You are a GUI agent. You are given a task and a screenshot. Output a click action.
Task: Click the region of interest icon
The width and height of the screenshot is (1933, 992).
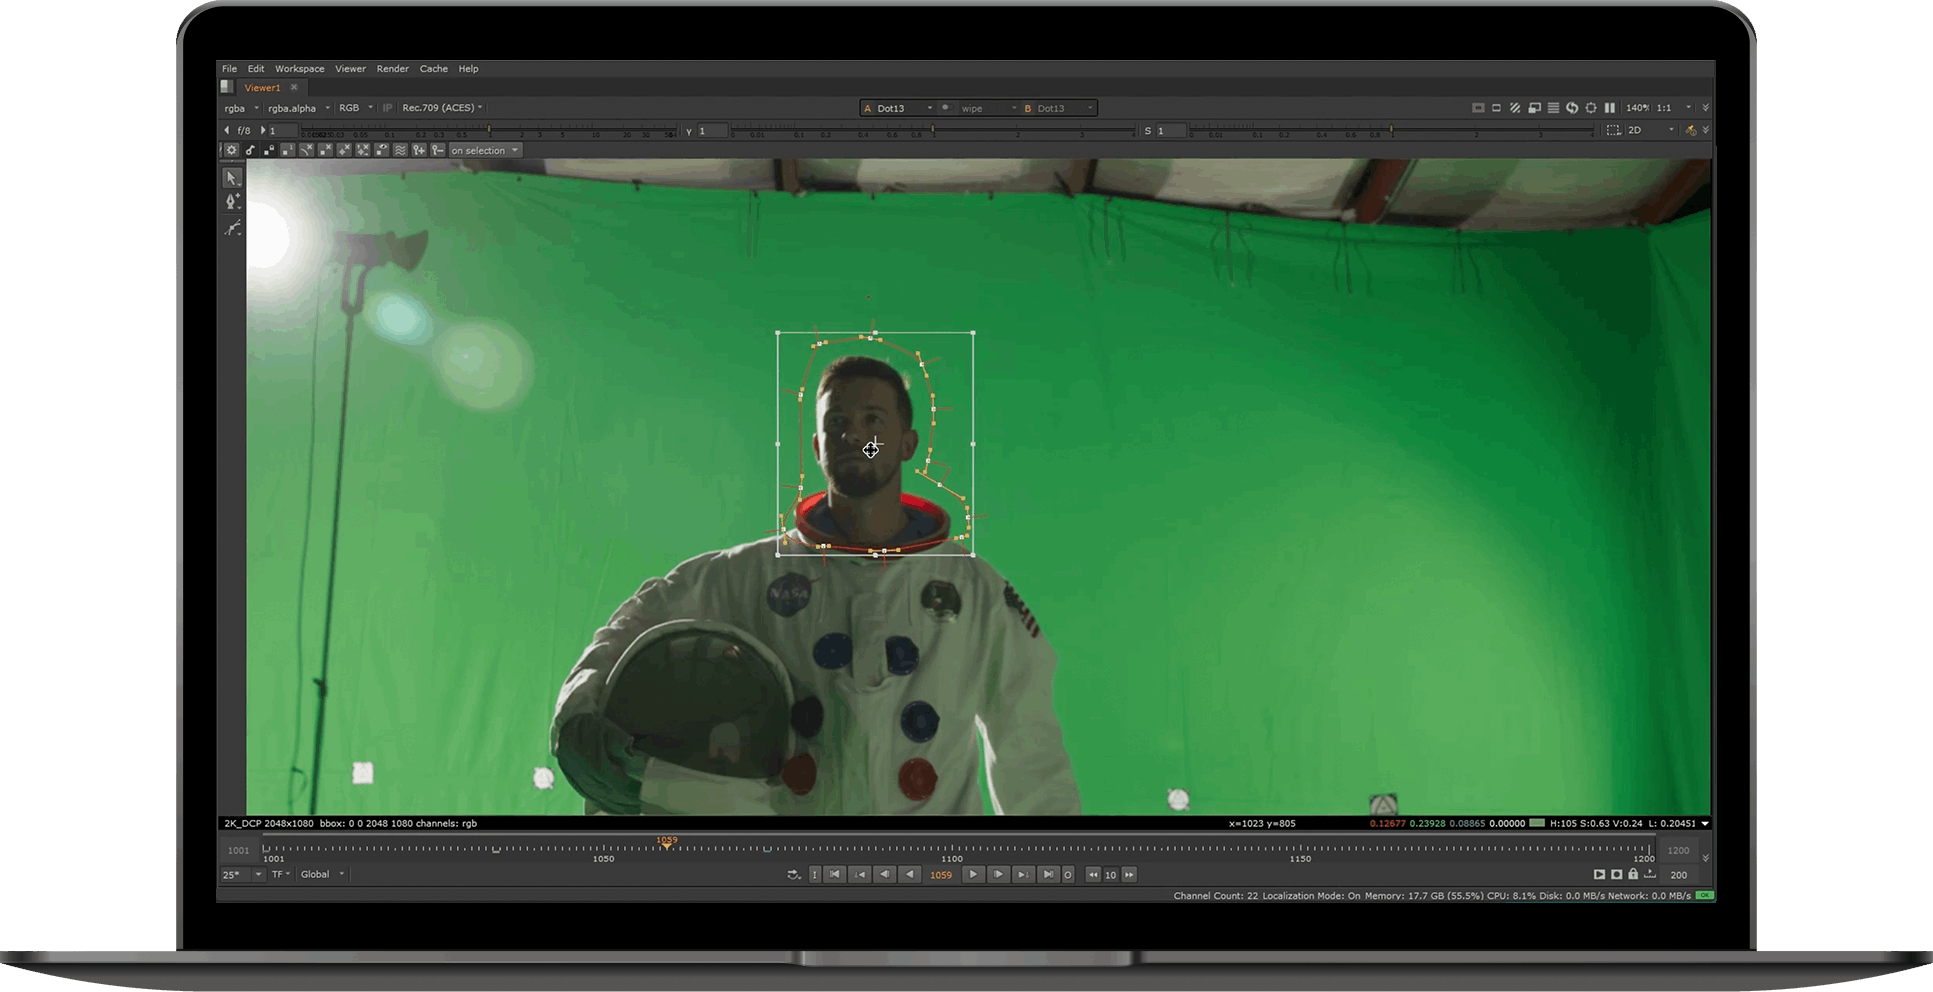point(1613,131)
